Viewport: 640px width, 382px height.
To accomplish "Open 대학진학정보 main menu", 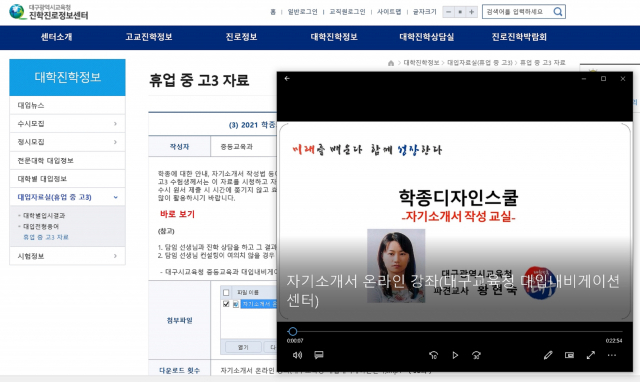I will [x=334, y=37].
